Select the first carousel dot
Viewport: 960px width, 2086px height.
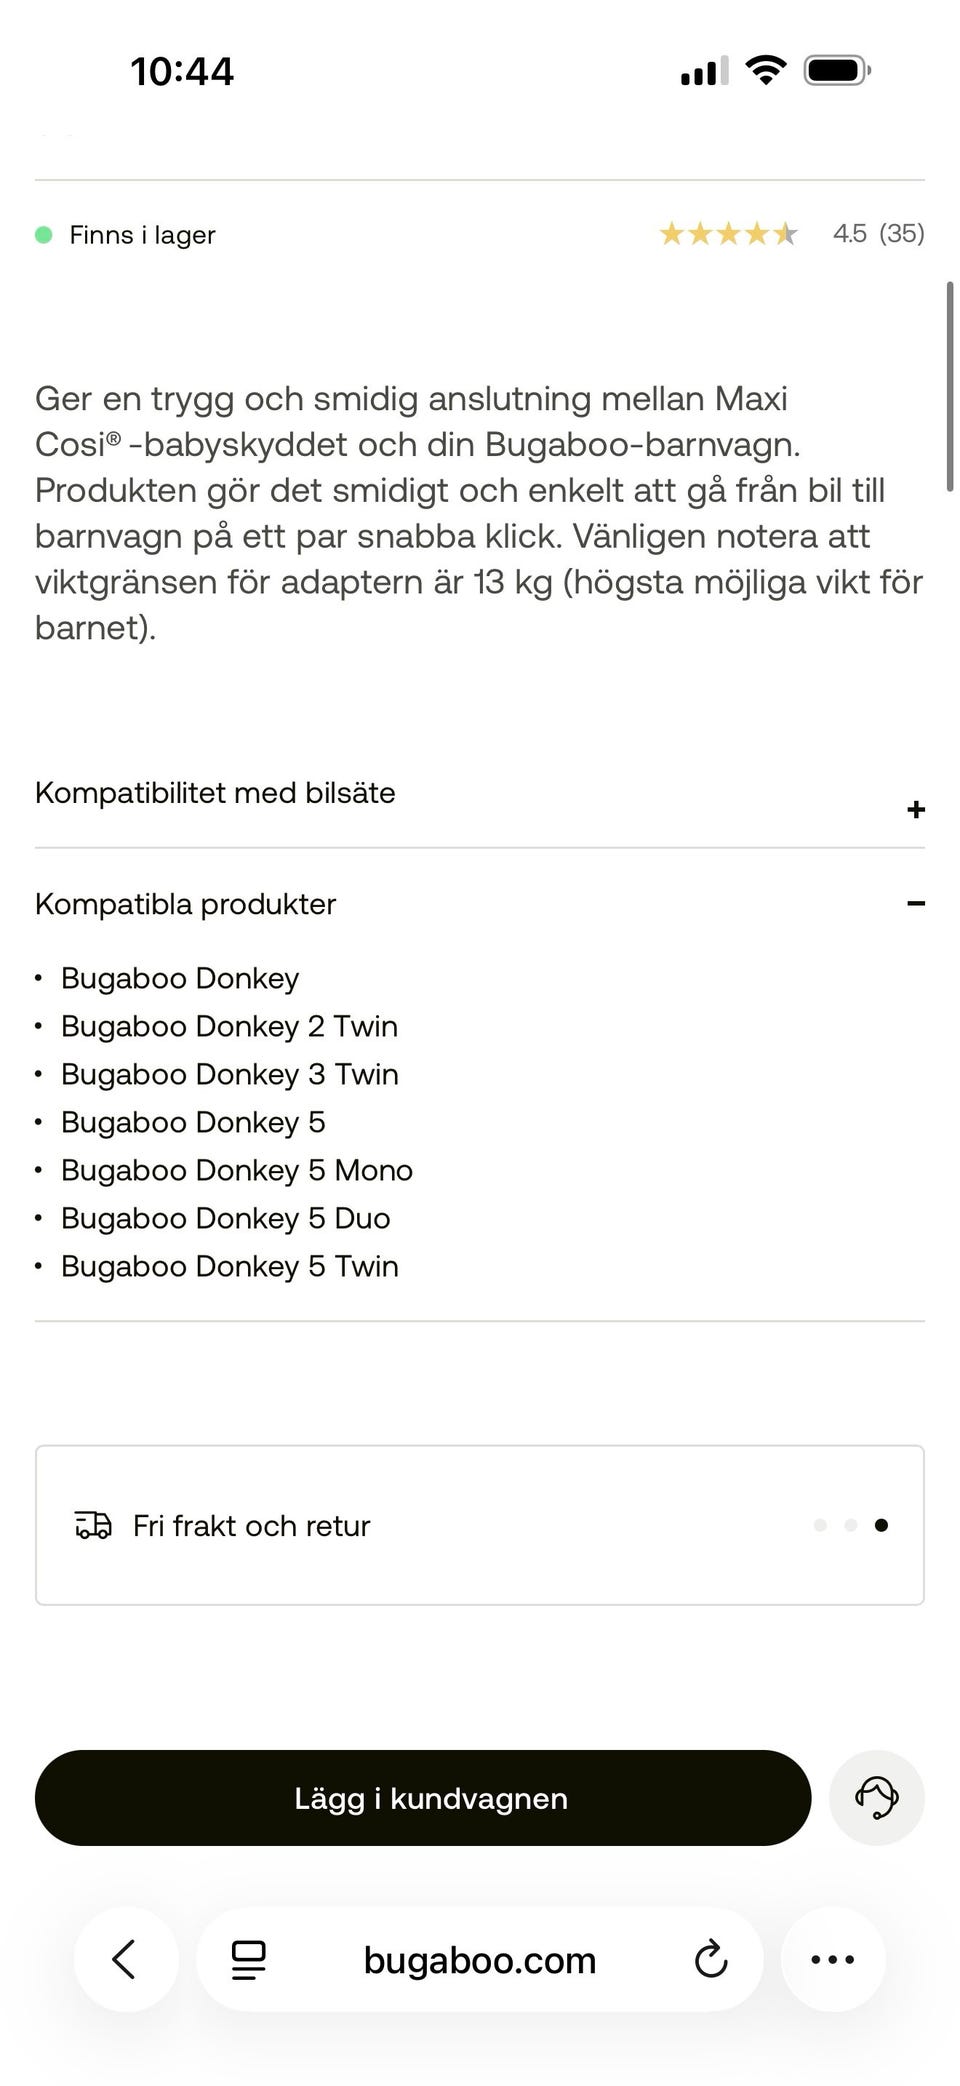point(820,1525)
